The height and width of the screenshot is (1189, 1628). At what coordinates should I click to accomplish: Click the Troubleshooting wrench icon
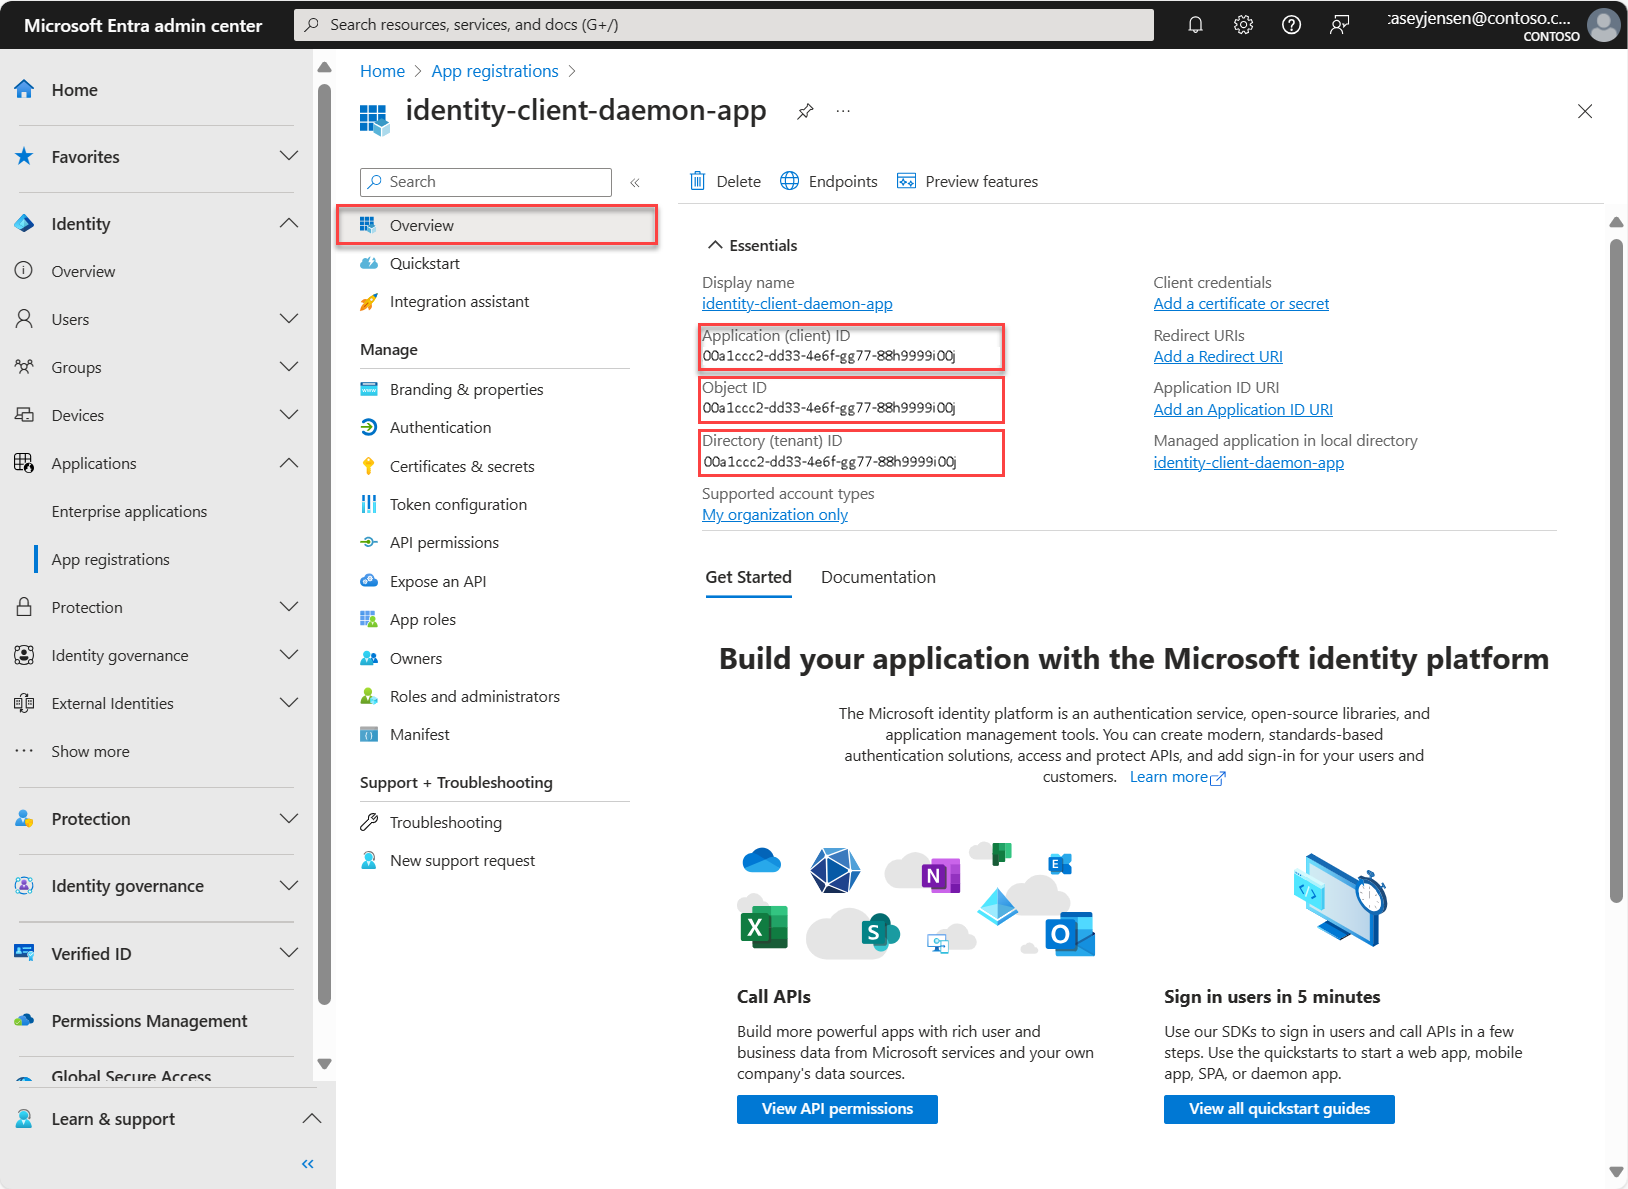[369, 822]
